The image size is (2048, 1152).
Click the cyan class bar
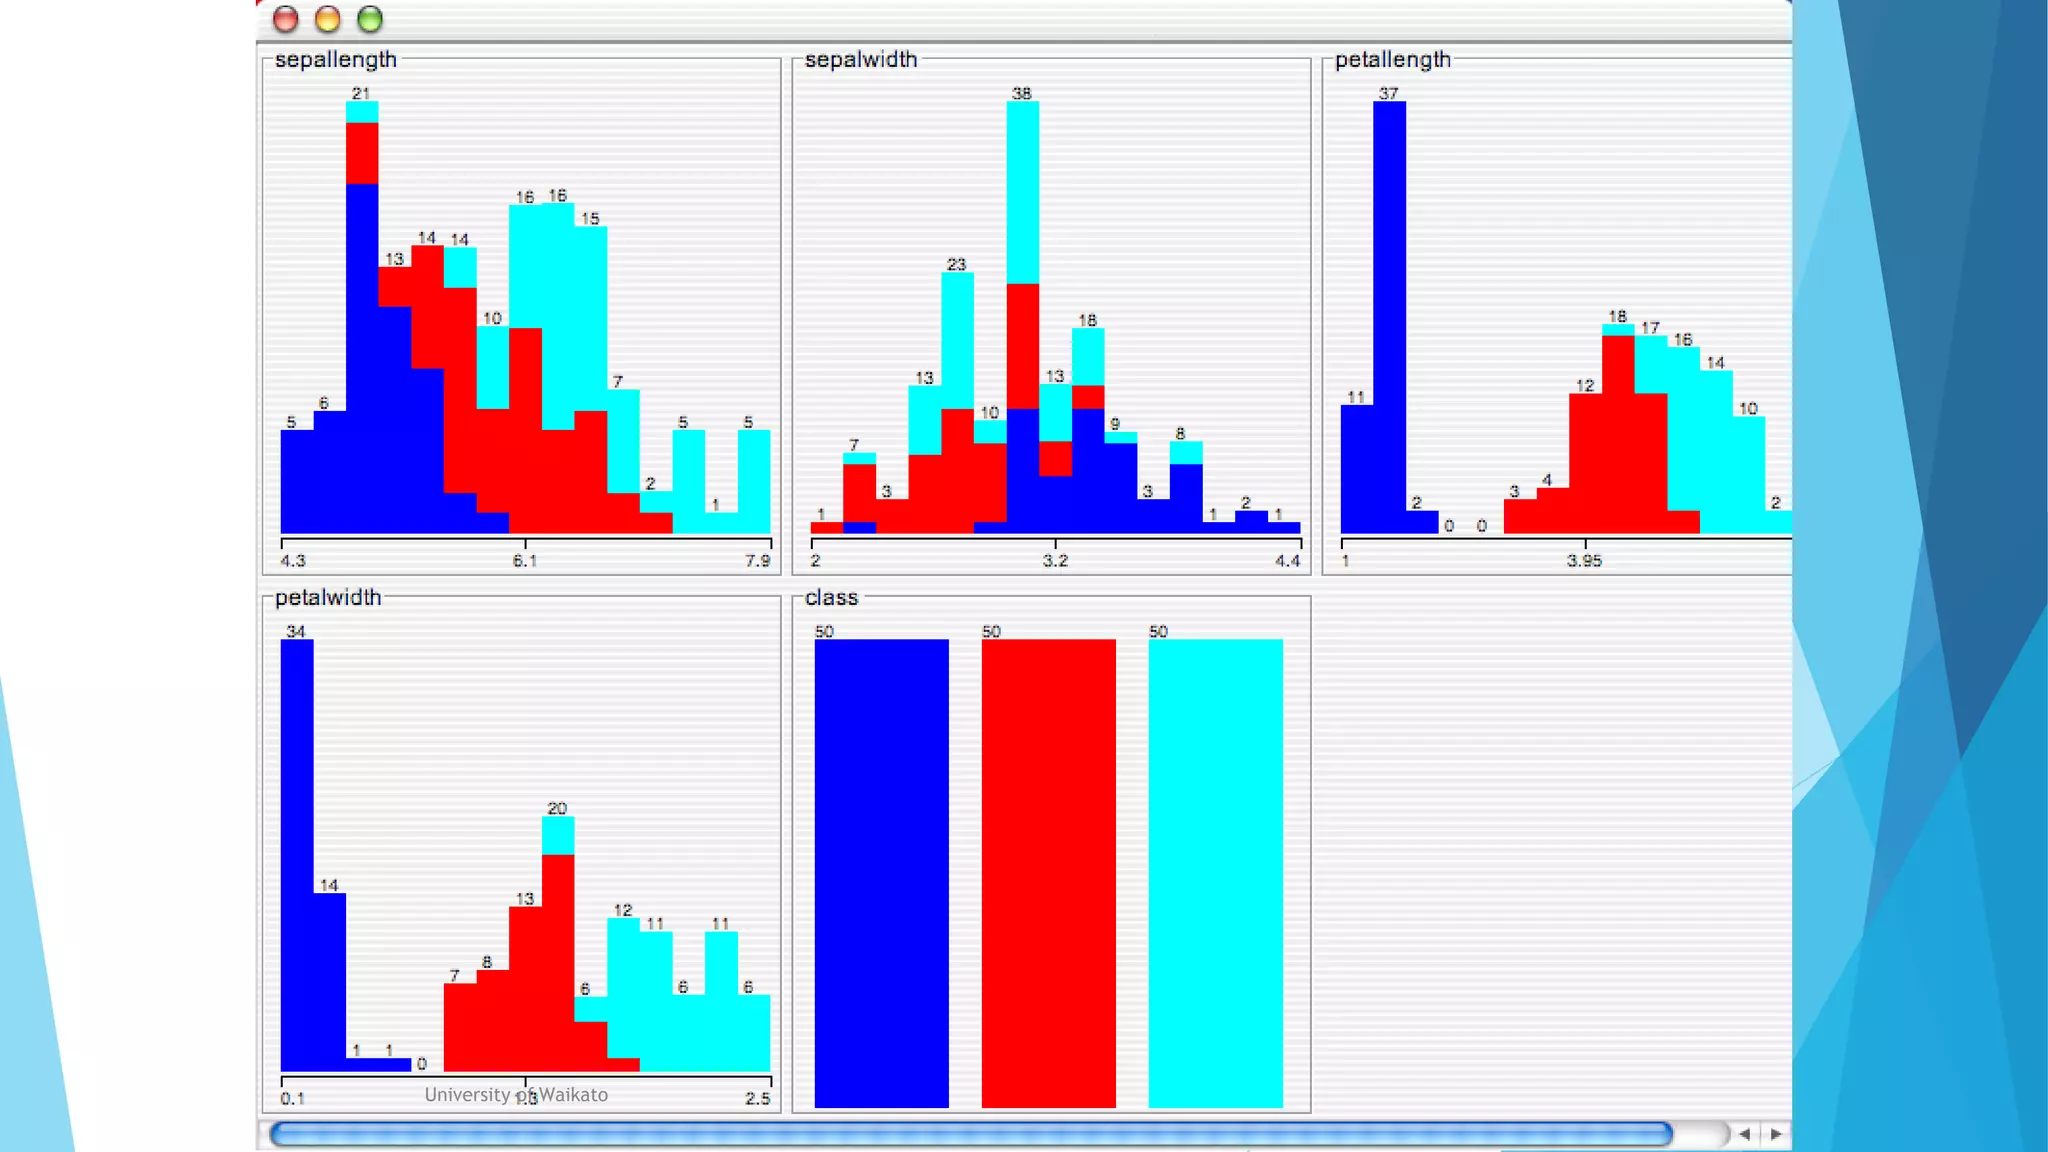tap(1215, 872)
